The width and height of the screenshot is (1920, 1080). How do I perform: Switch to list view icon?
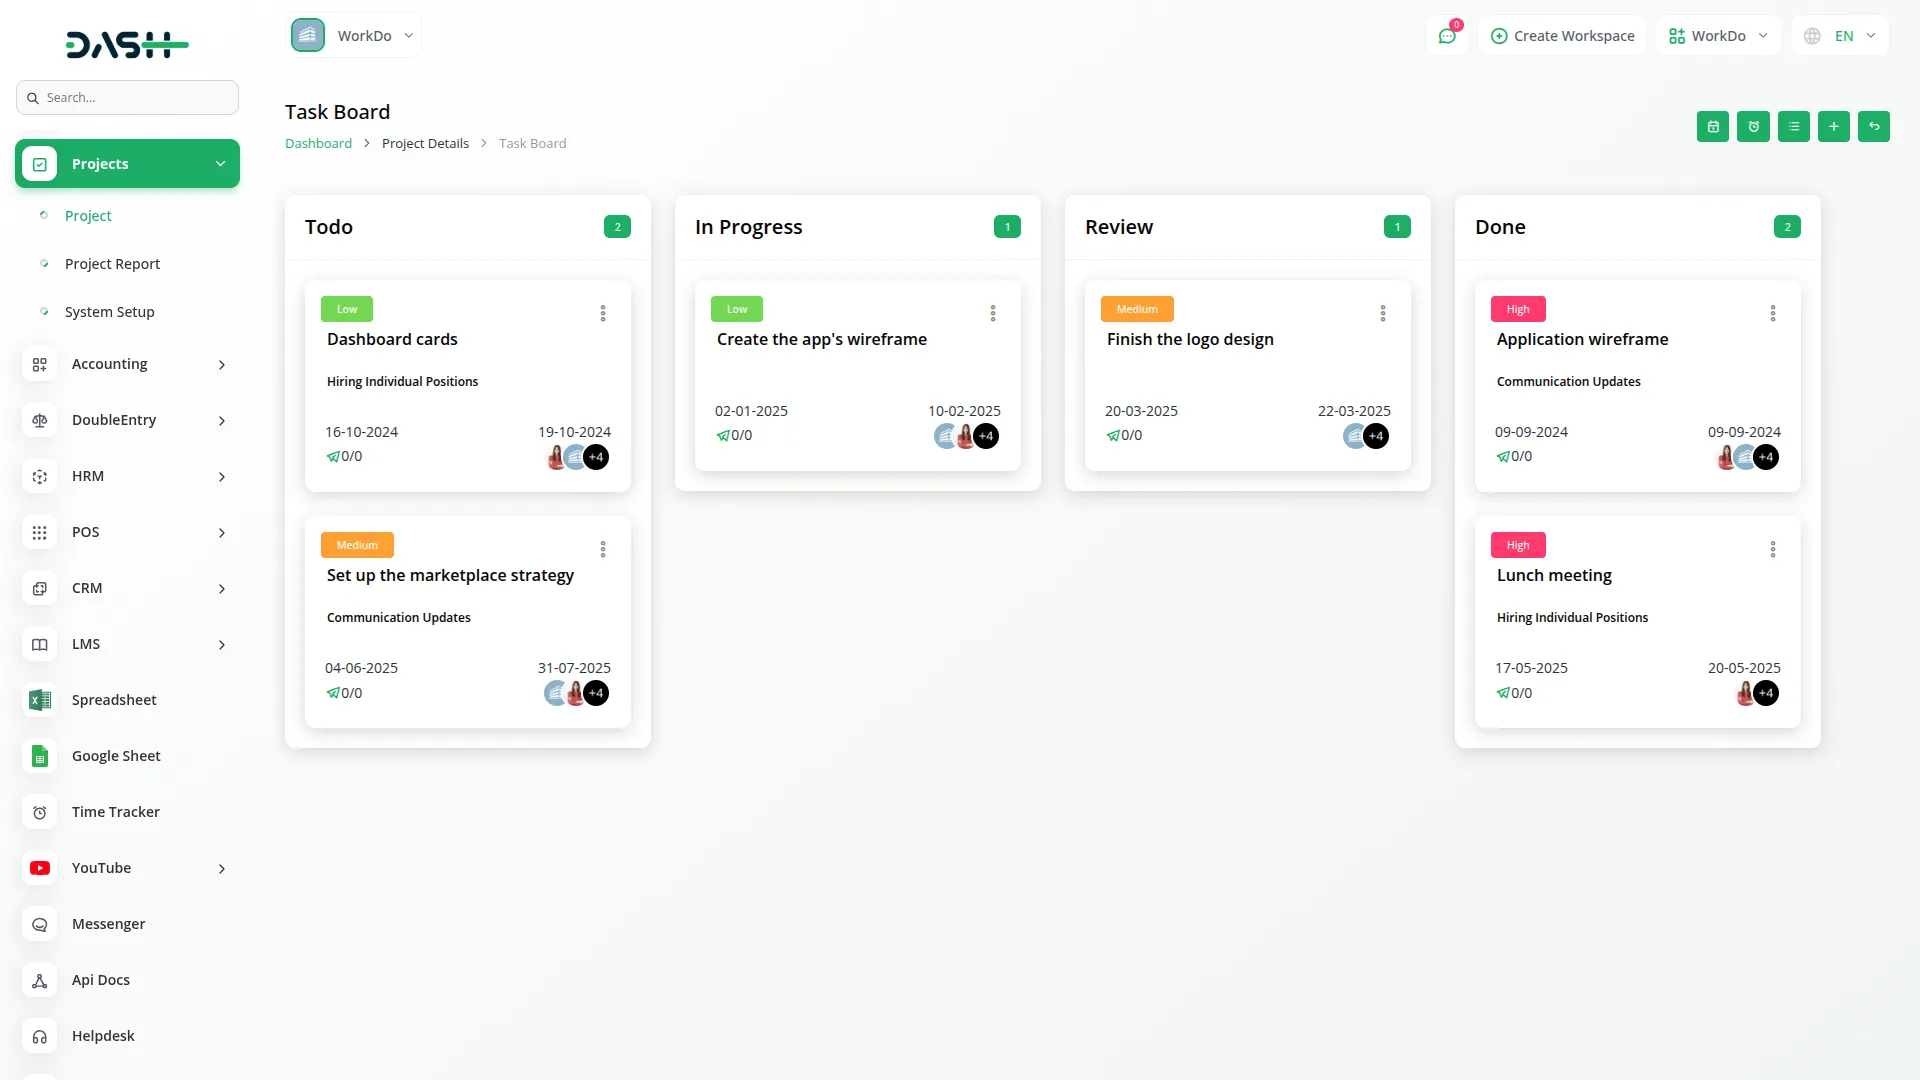tap(1793, 127)
